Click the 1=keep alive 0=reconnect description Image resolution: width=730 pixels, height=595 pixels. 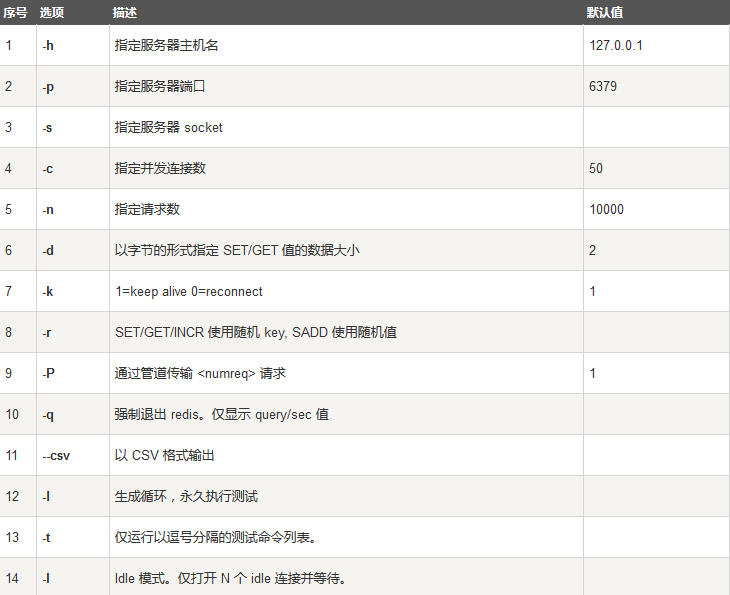(189, 291)
